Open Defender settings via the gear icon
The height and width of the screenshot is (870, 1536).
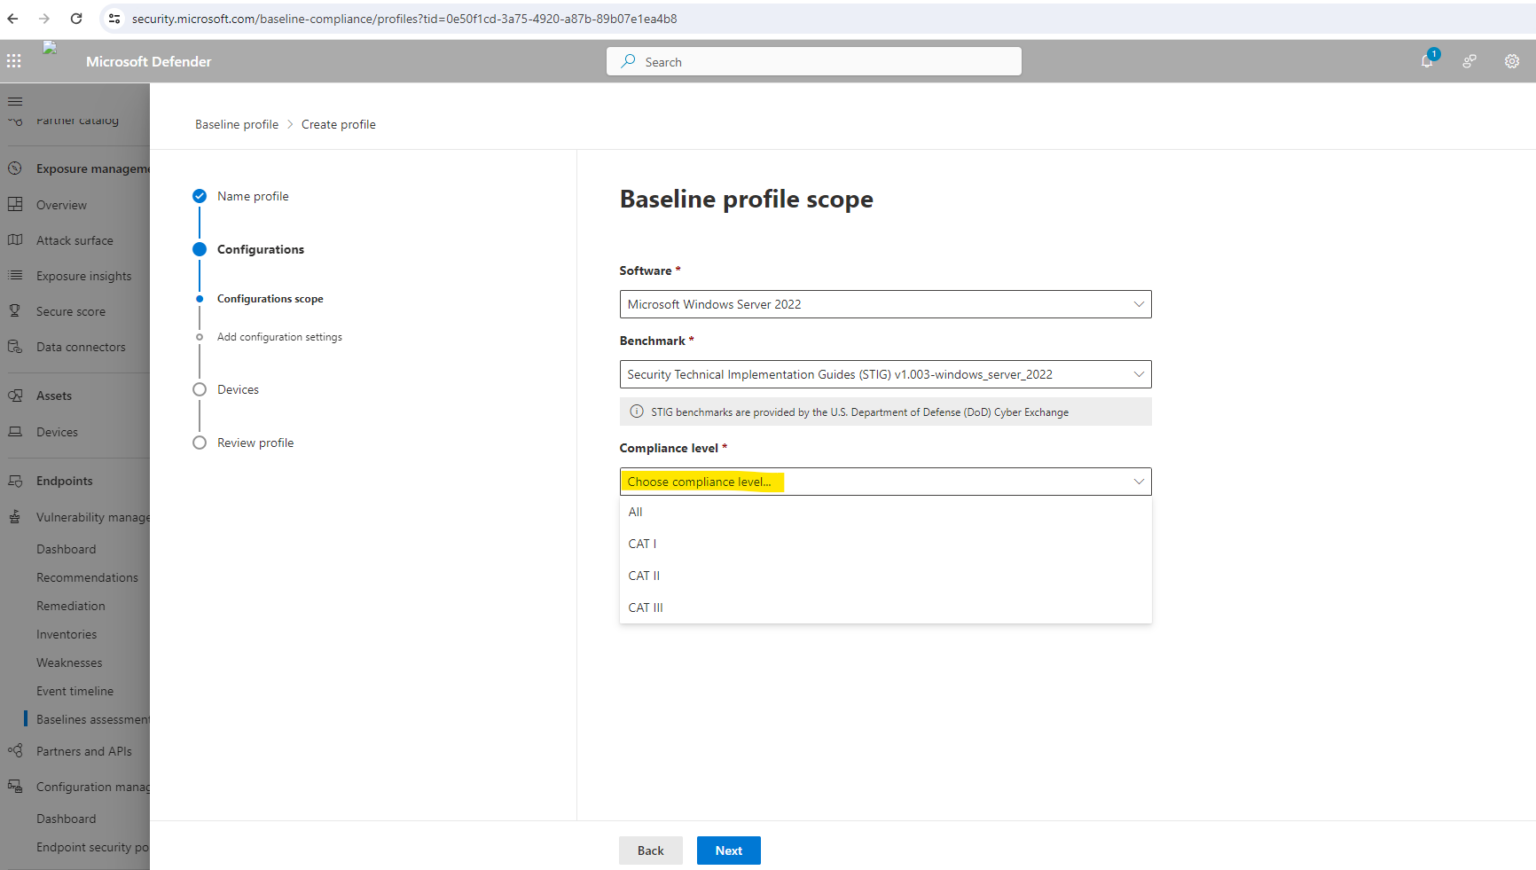[x=1512, y=61]
